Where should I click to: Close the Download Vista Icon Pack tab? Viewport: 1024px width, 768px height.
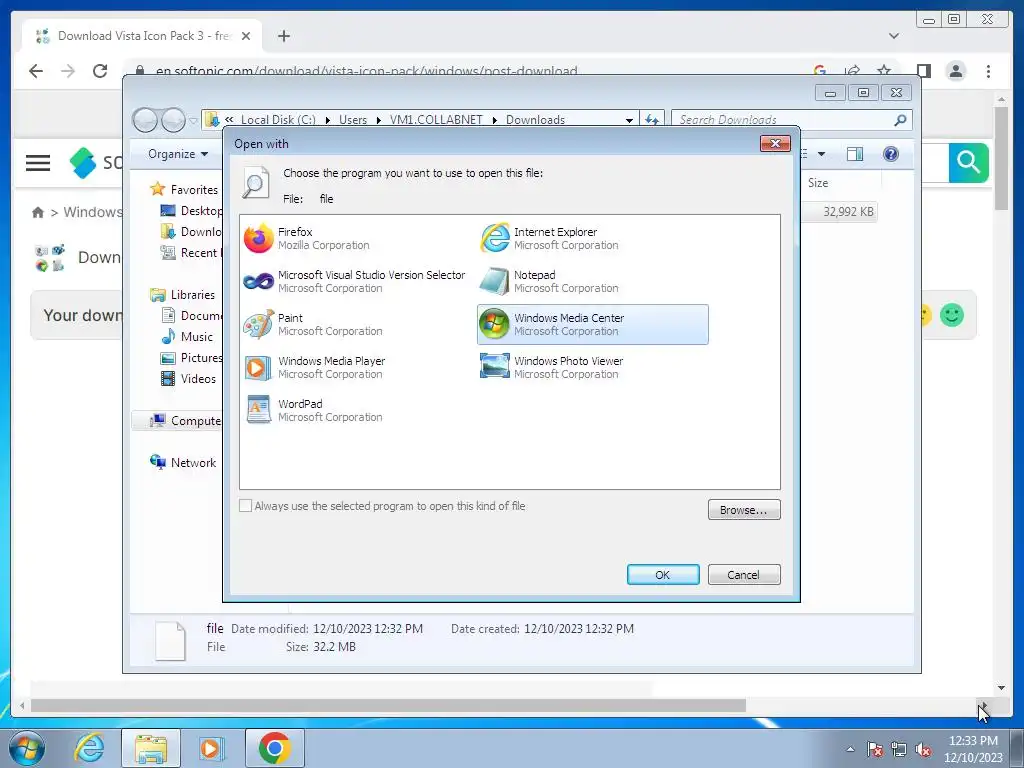246,36
